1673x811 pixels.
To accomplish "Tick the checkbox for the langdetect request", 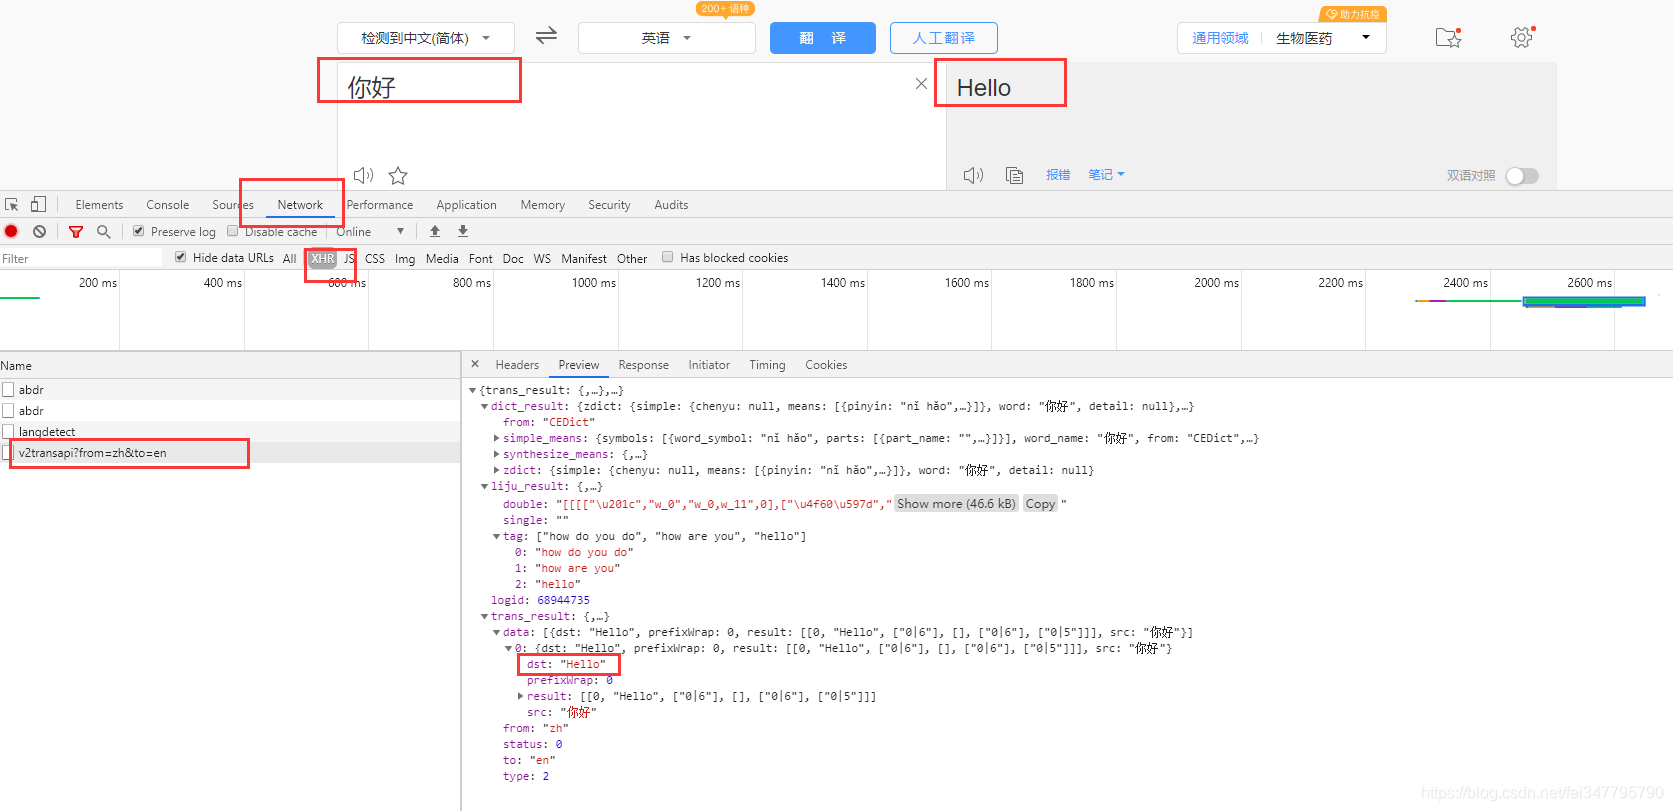I will (x=8, y=431).
